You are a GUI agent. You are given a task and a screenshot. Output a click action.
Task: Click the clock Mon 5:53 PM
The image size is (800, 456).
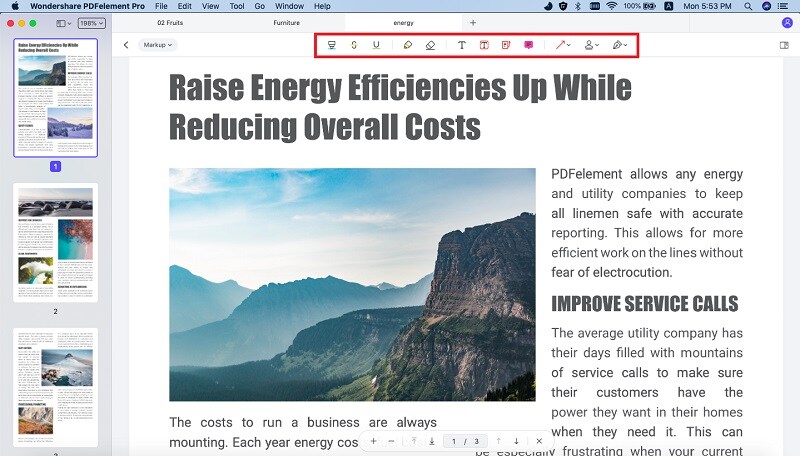707,6
